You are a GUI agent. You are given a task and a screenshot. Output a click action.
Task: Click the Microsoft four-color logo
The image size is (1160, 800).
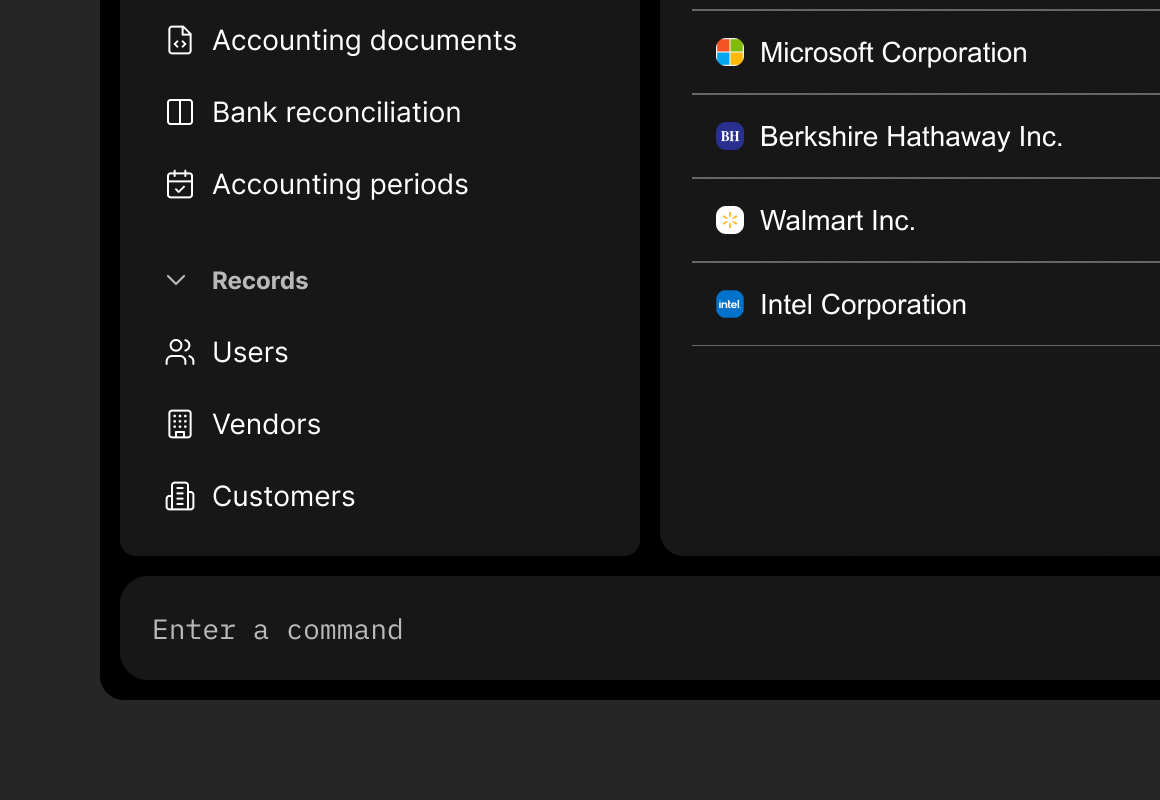click(x=730, y=52)
